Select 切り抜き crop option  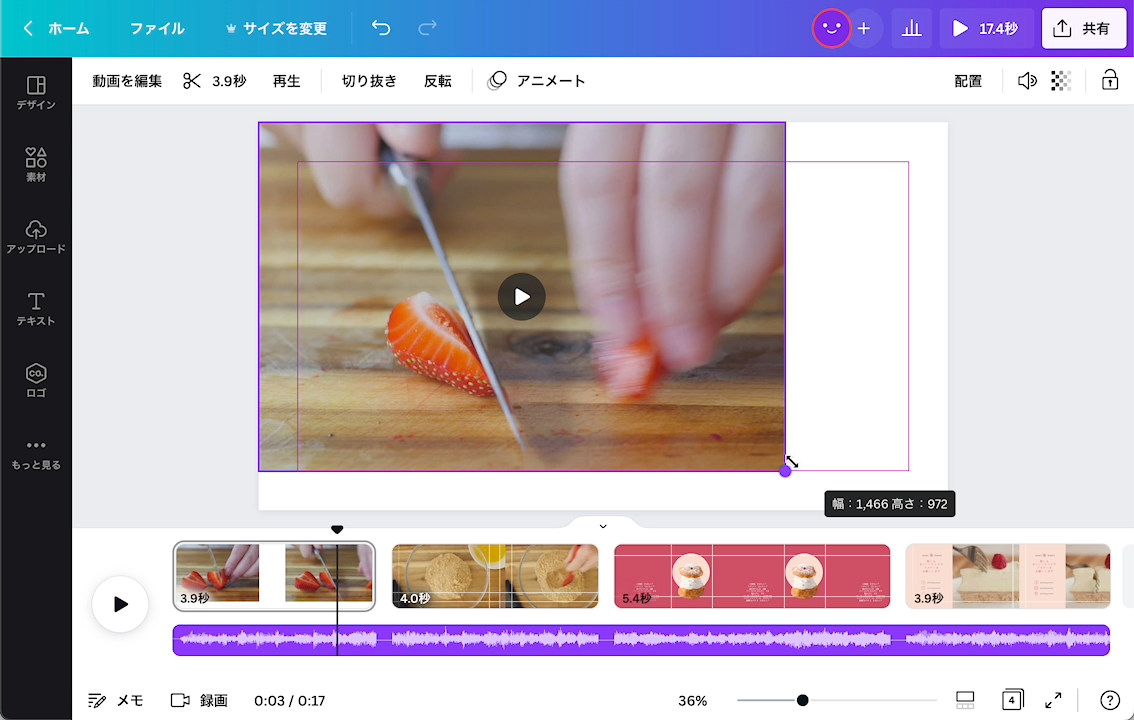(x=369, y=81)
